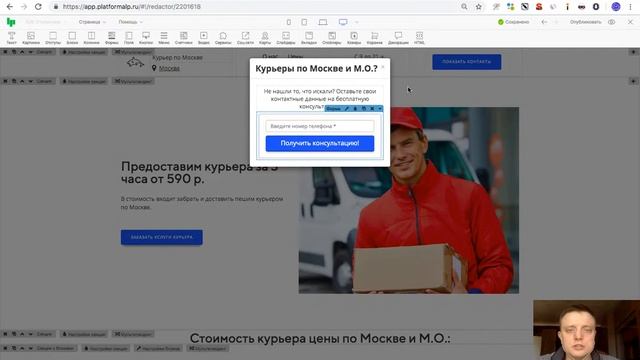Select the Отступы (spacing) tool
This screenshot has height=360, width=640.
(x=53, y=38)
